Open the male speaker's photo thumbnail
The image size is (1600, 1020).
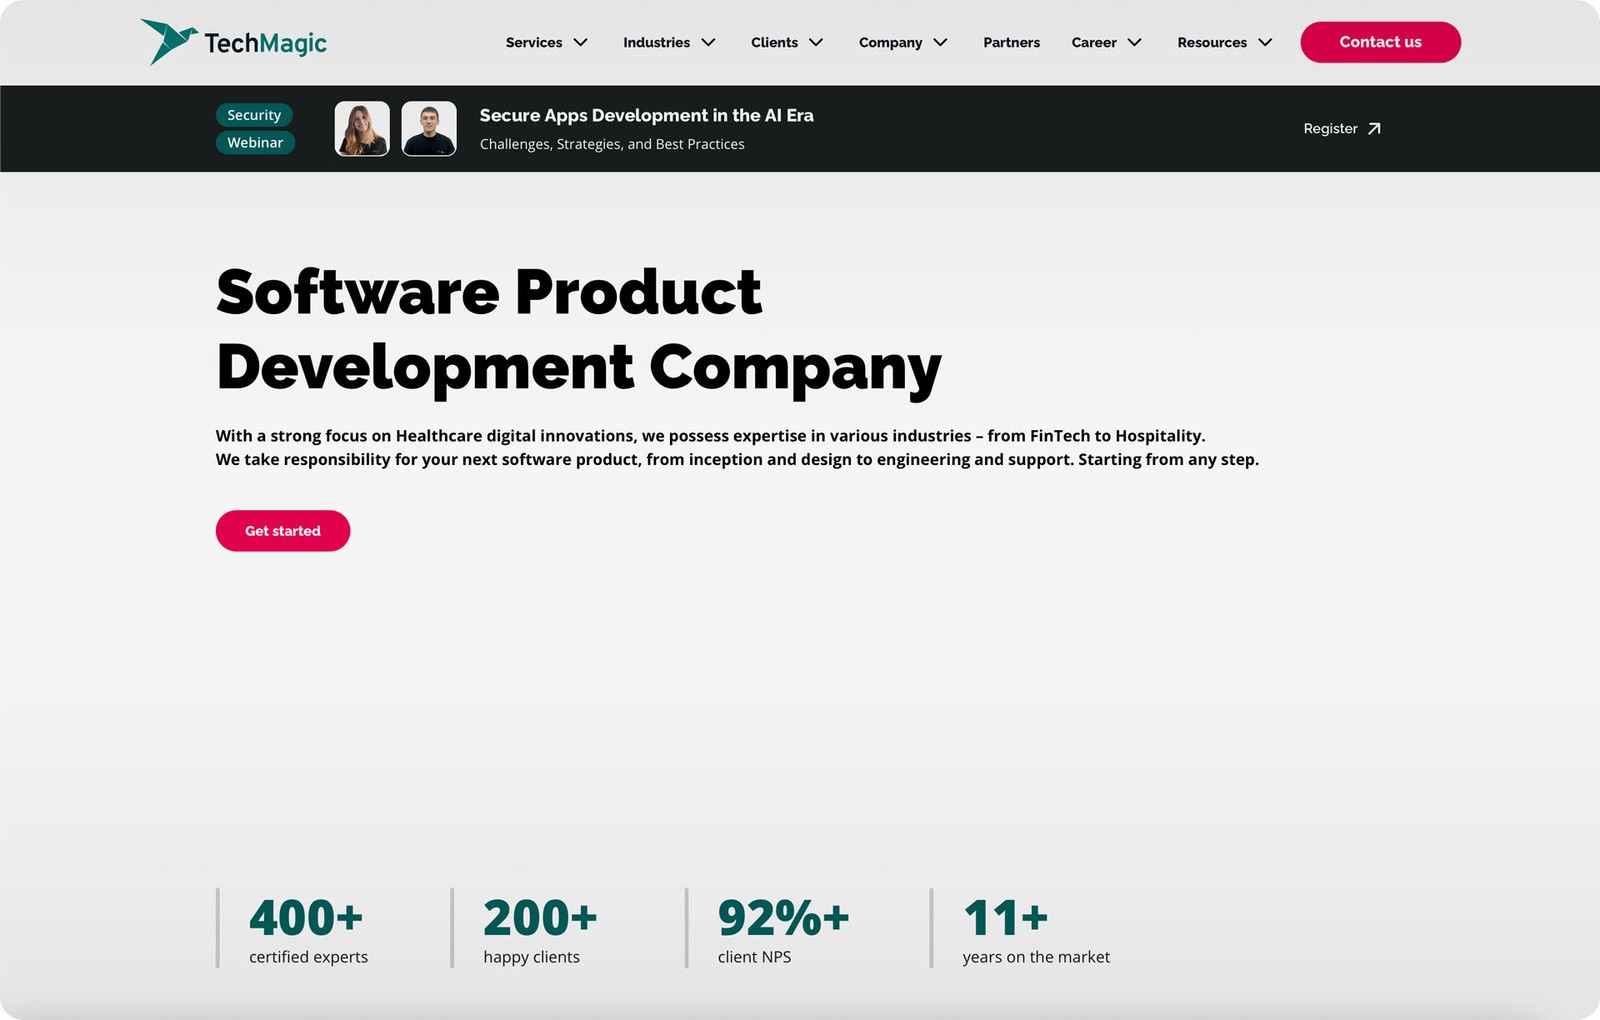tap(429, 129)
